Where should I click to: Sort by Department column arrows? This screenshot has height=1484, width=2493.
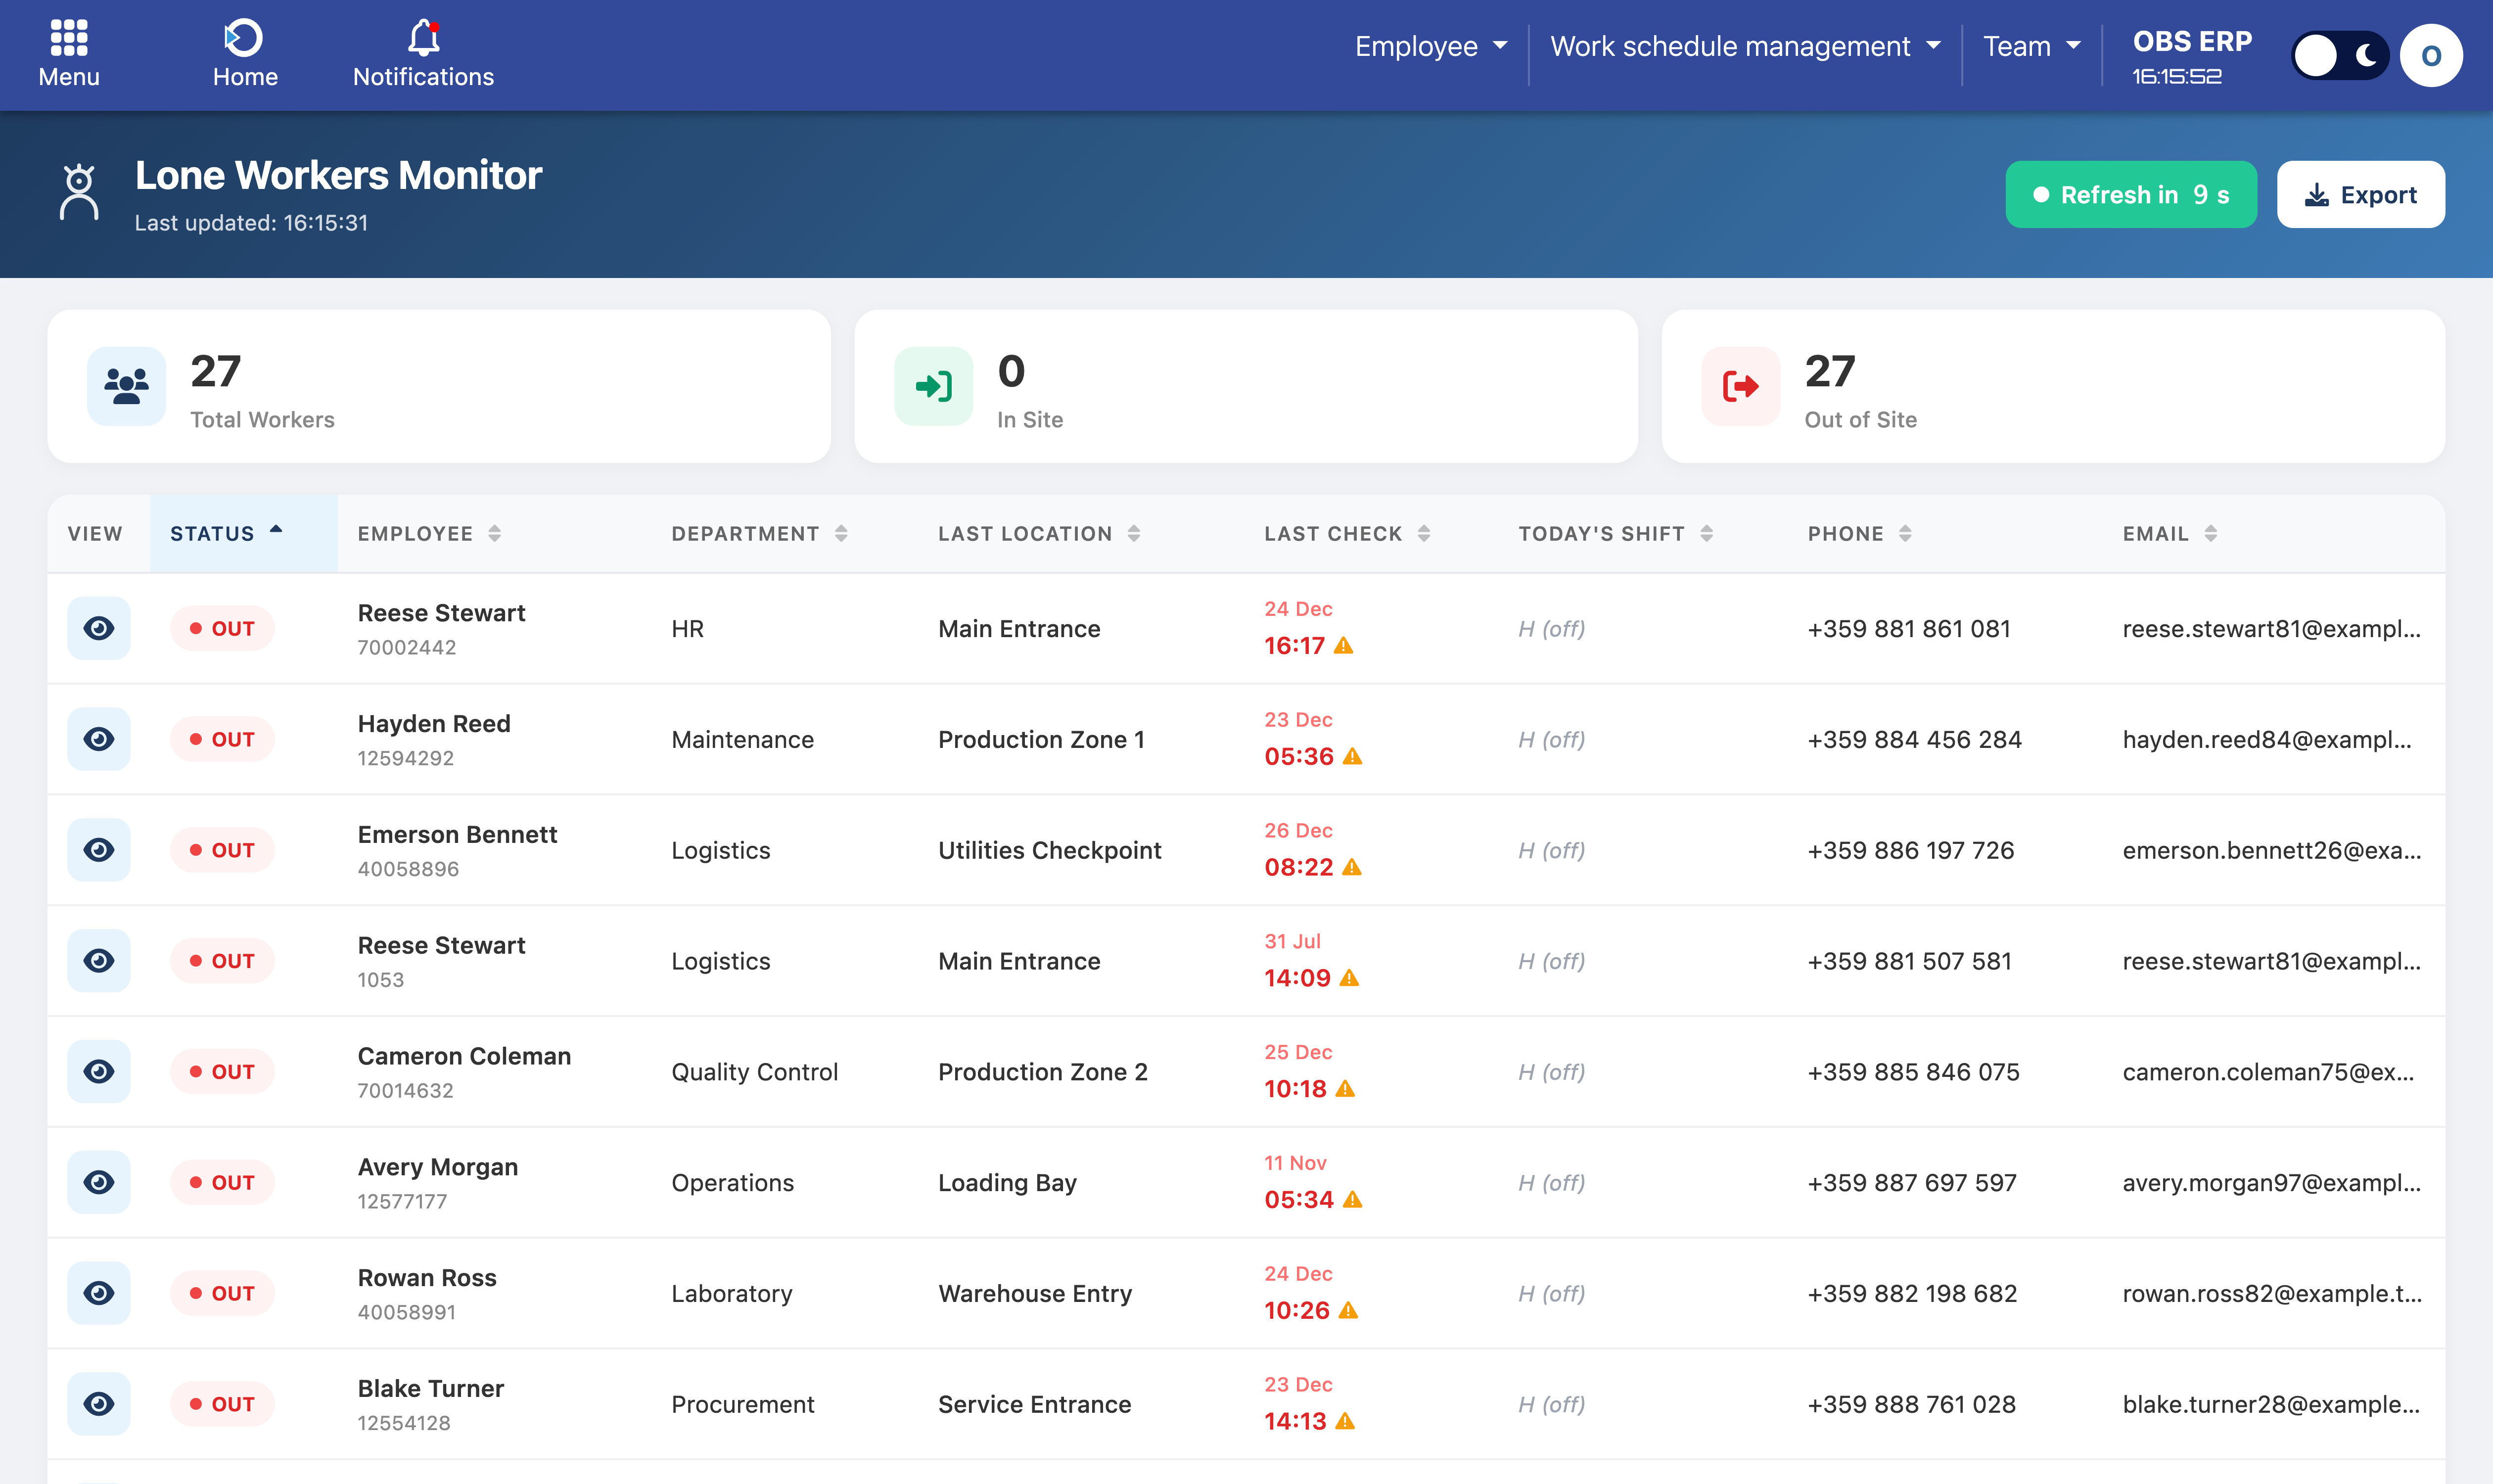(x=841, y=533)
